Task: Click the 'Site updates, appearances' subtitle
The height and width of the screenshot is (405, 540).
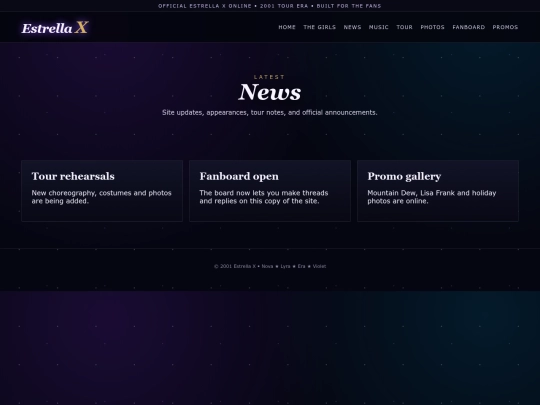Action: 270,113
